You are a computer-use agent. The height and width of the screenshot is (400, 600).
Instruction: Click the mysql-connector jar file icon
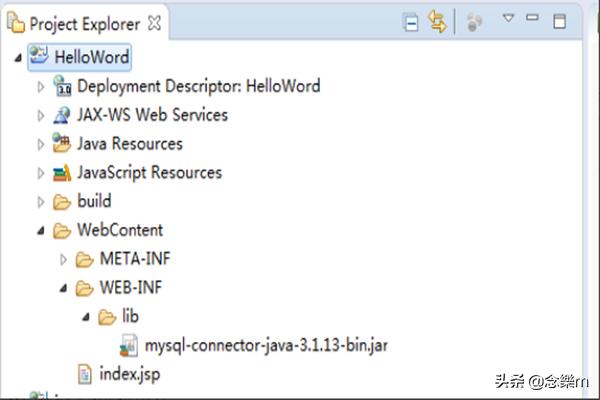[128, 346]
